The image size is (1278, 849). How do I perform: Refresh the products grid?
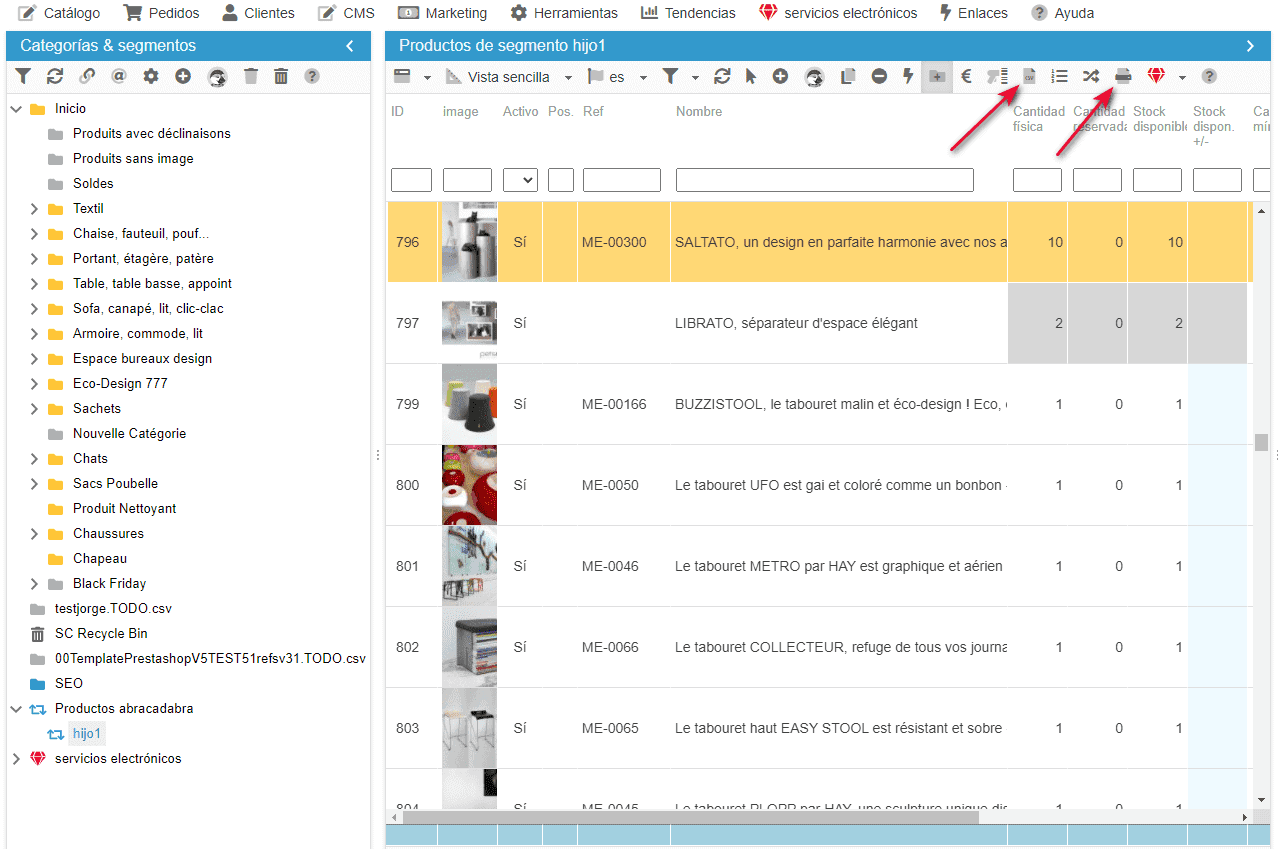pyautogui.click(x=722, y=77)
